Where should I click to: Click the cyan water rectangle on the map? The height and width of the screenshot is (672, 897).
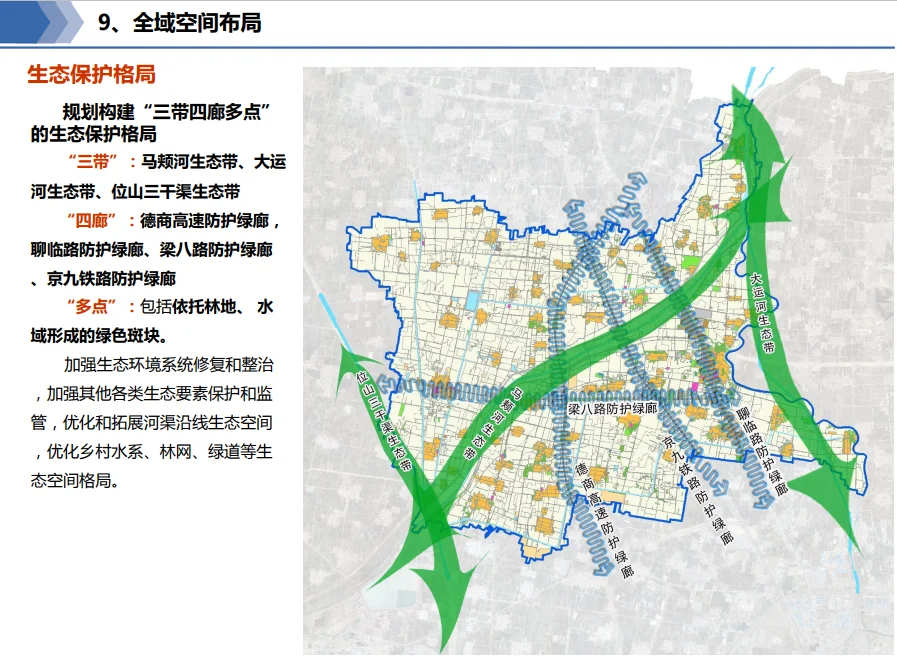click(472, 299)
